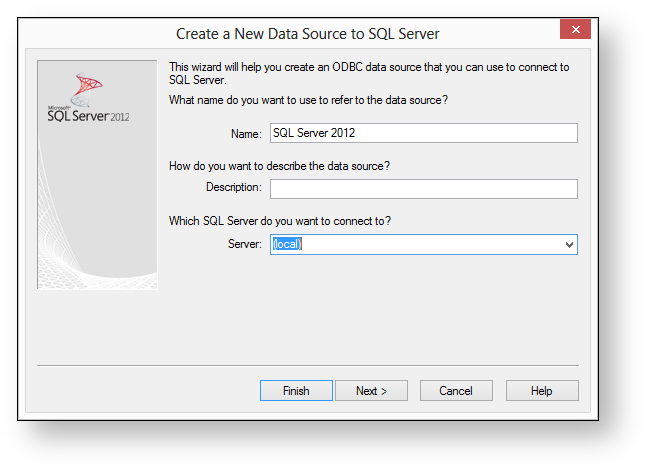Expand the Server dropdown arrow
Screen dimensions: 647x469
point(569,245)
